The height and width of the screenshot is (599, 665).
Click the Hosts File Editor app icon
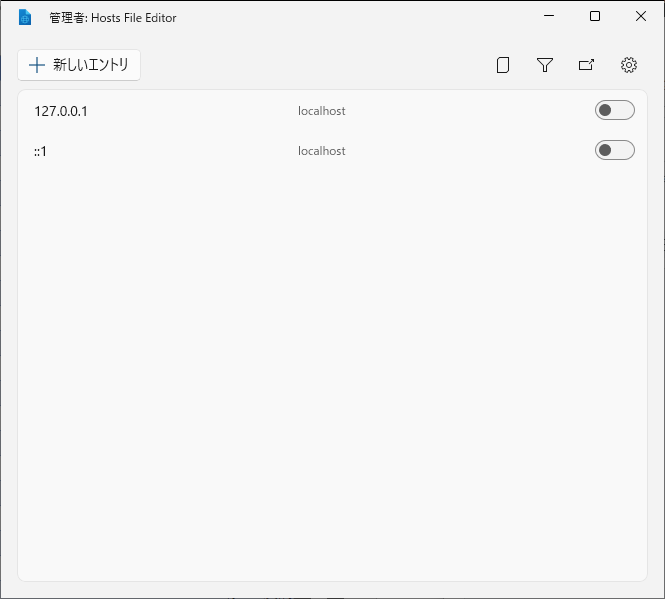(x=25, y=17)
